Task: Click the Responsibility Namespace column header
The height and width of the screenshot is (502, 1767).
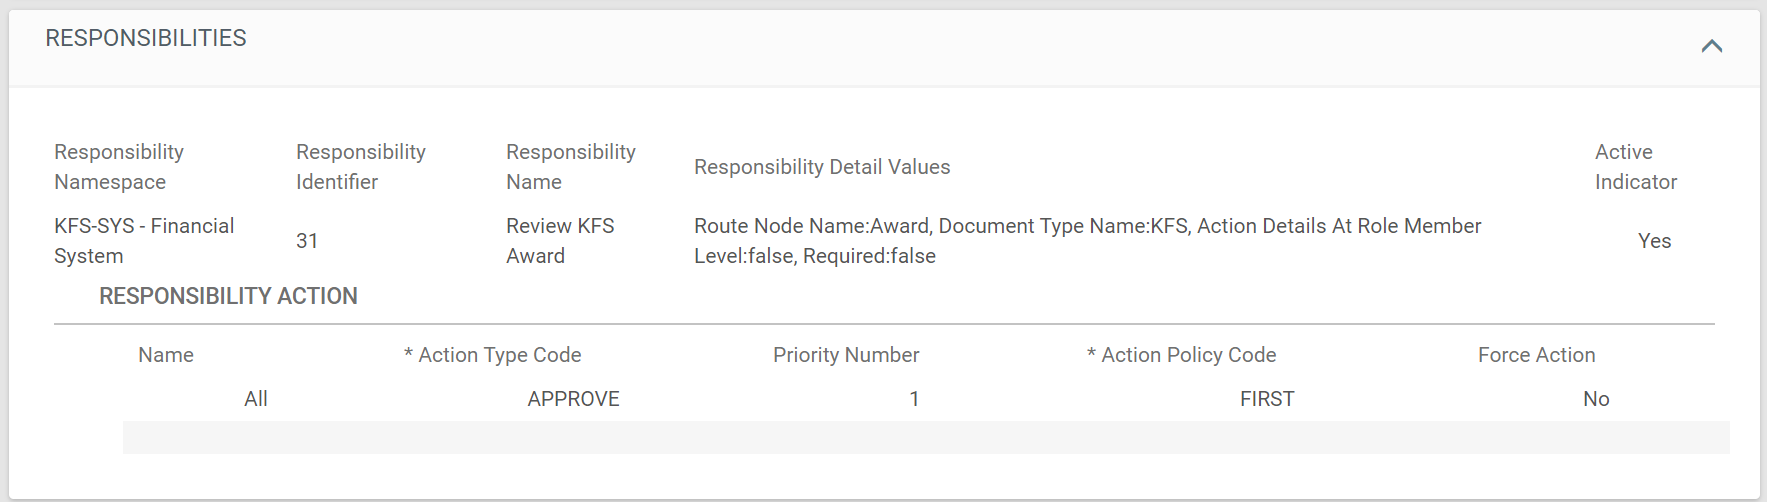Action: pos(119,167)
